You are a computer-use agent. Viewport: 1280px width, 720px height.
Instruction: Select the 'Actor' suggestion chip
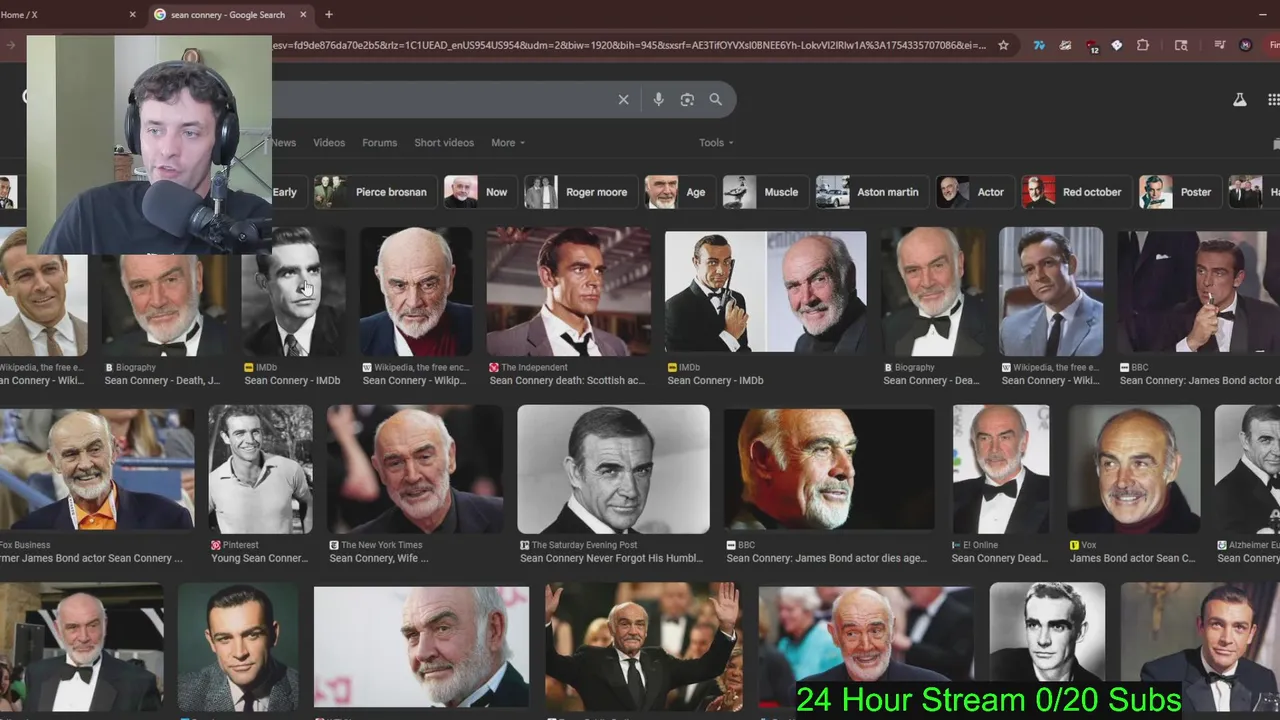[973, 192]
